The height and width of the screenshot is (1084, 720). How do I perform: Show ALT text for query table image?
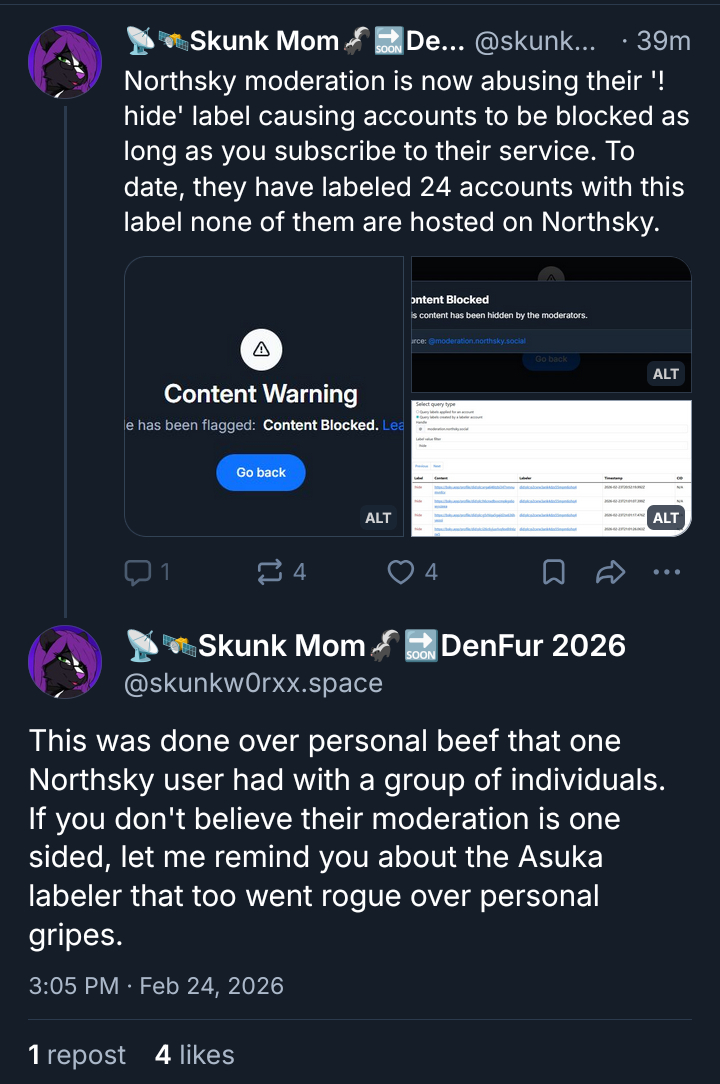click(x=665, y=517)
